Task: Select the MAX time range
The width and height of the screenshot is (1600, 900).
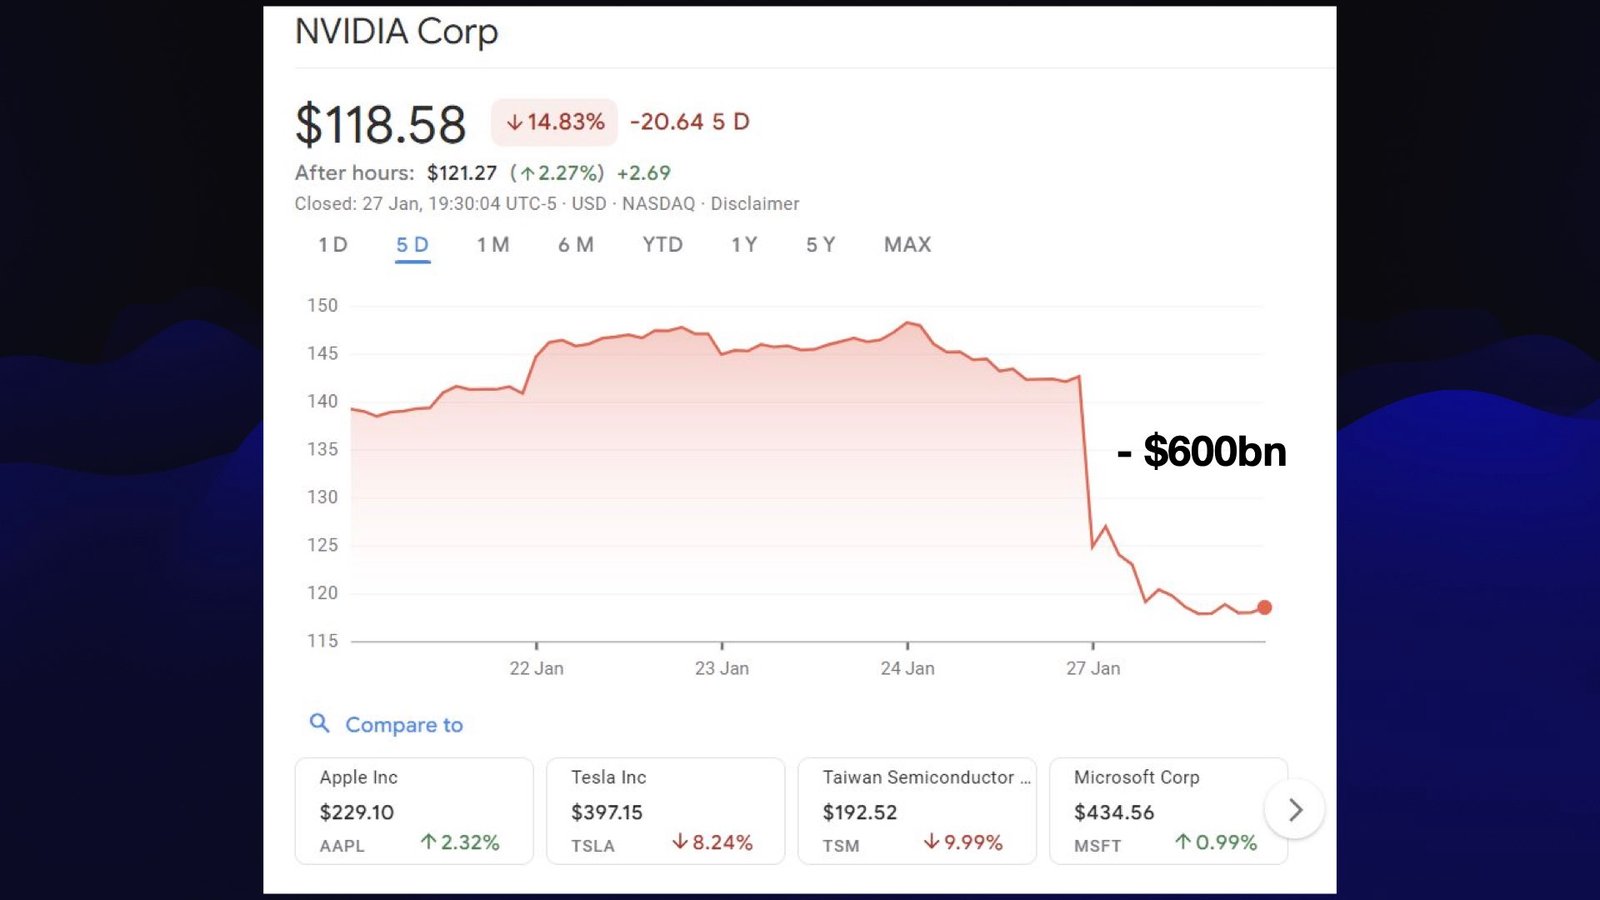Action: pyautogui.click(x=906, y=244)
